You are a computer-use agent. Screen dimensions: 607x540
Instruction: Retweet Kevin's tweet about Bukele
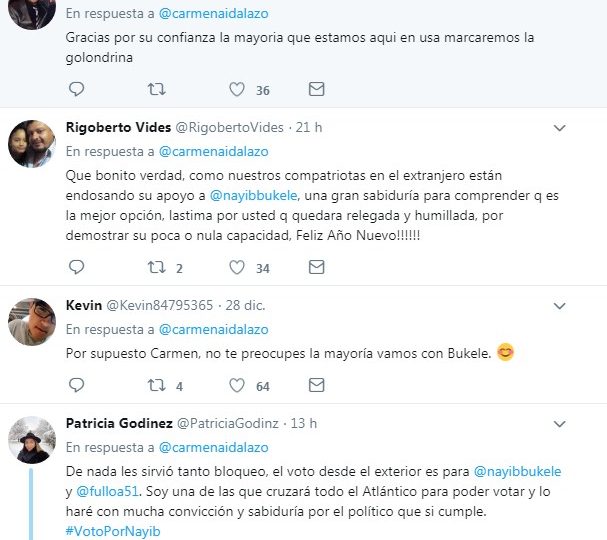157,385
